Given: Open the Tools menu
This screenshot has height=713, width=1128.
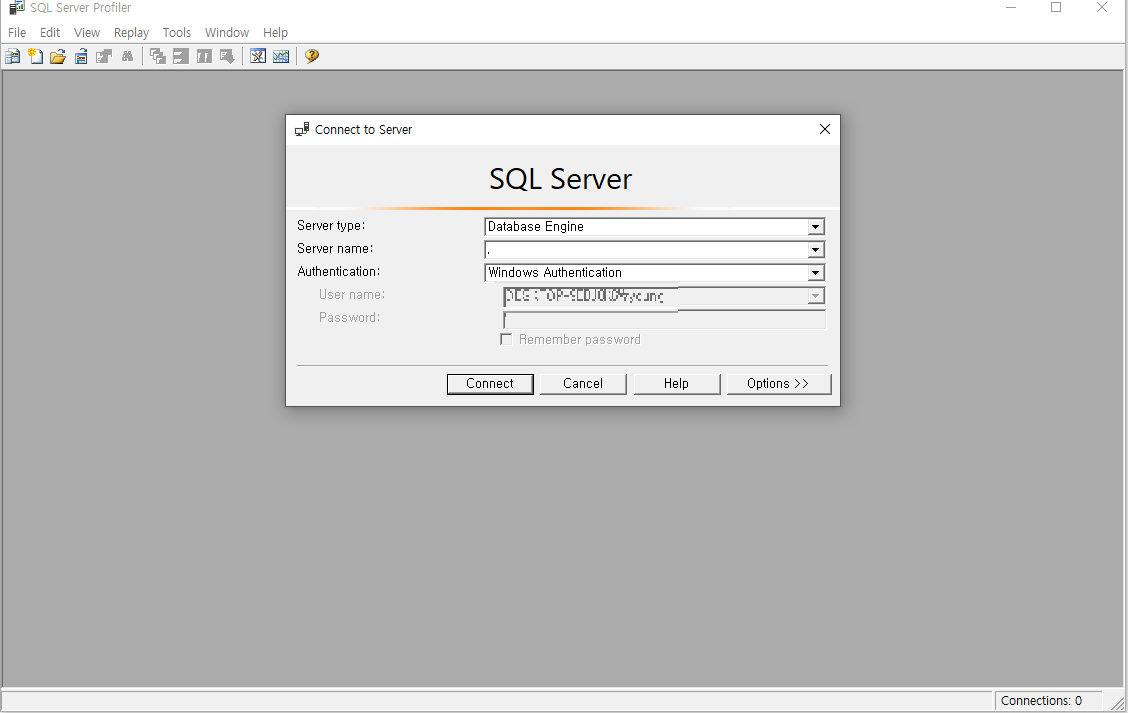Looking at the screenshot, I should click(176, 32).
